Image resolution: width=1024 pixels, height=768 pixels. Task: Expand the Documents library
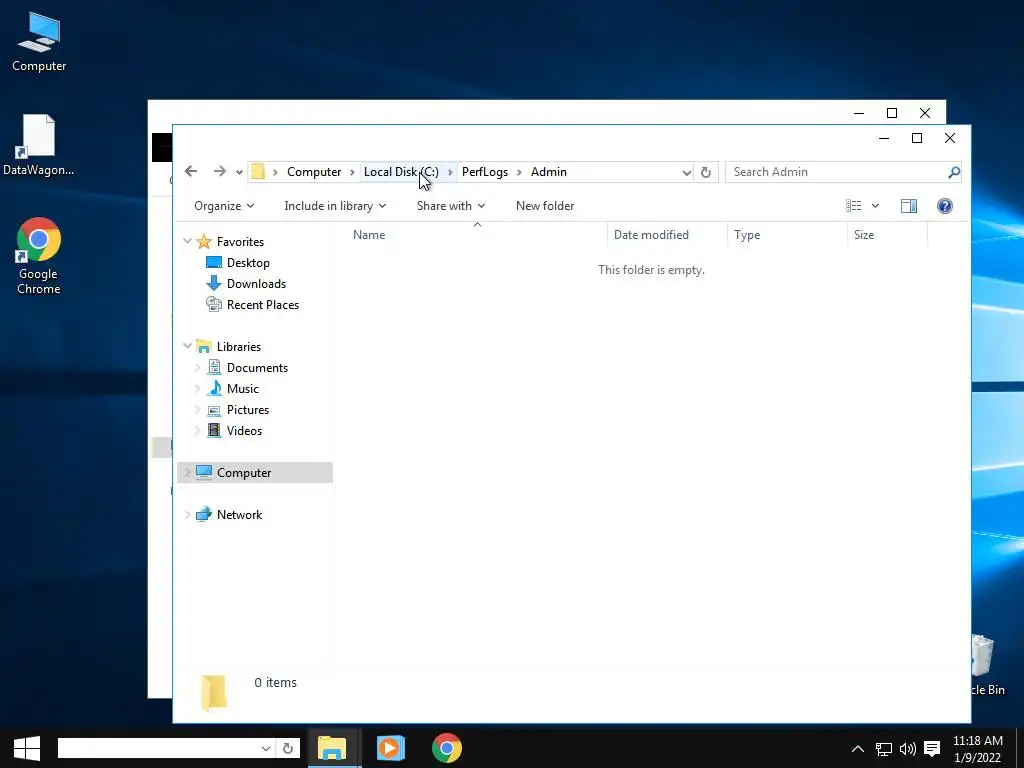197,368
